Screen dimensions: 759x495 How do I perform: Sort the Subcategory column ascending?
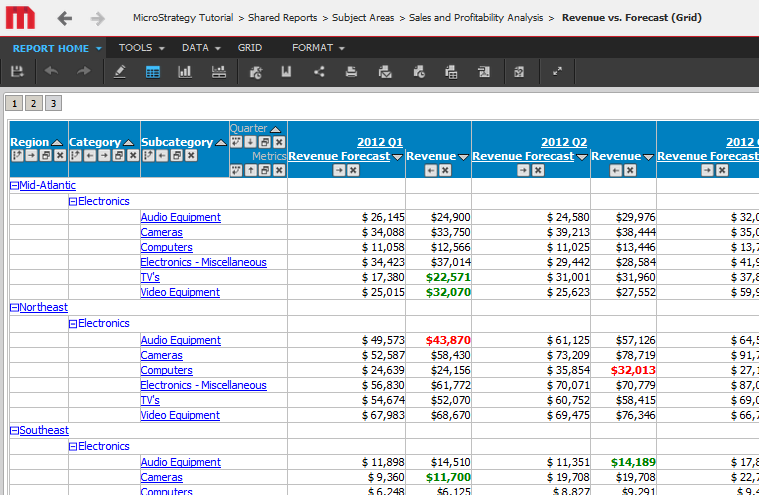221,143
